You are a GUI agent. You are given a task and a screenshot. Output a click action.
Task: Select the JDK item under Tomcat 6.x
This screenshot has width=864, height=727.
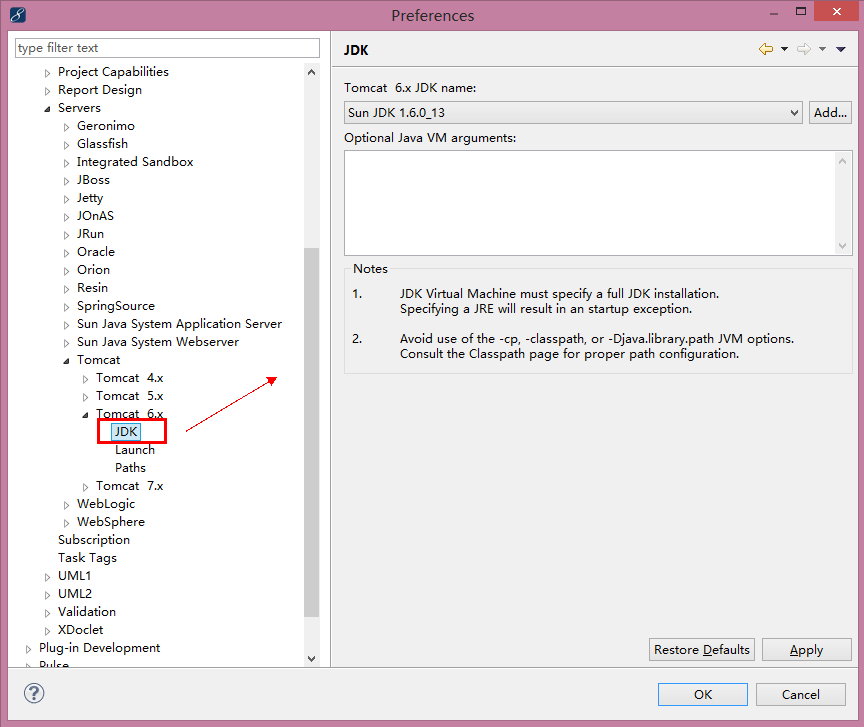pyautogui.click(x=126, y=432)
